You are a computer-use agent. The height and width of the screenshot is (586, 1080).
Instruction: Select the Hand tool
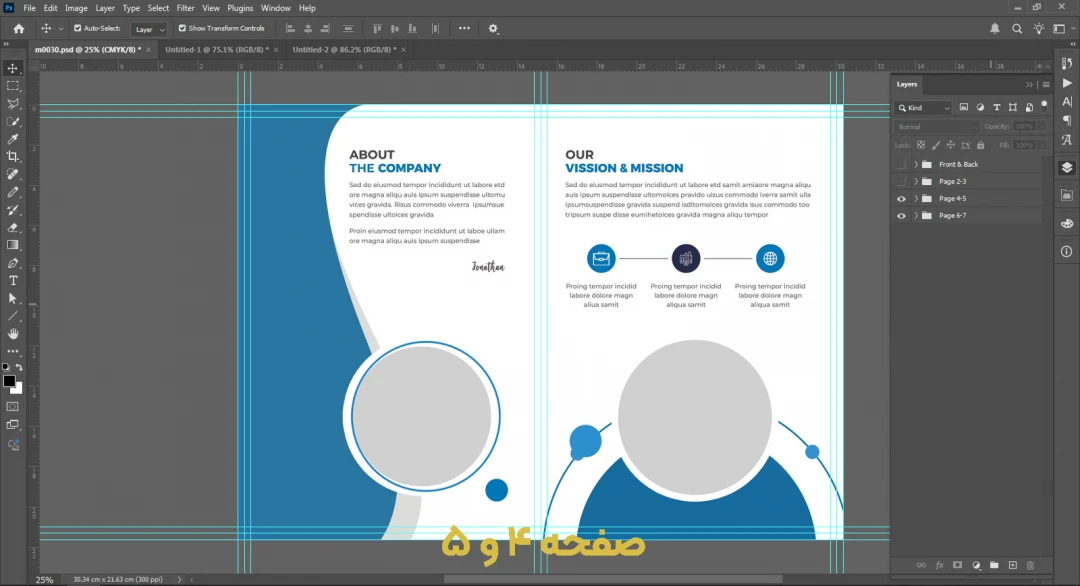(13, 334)
